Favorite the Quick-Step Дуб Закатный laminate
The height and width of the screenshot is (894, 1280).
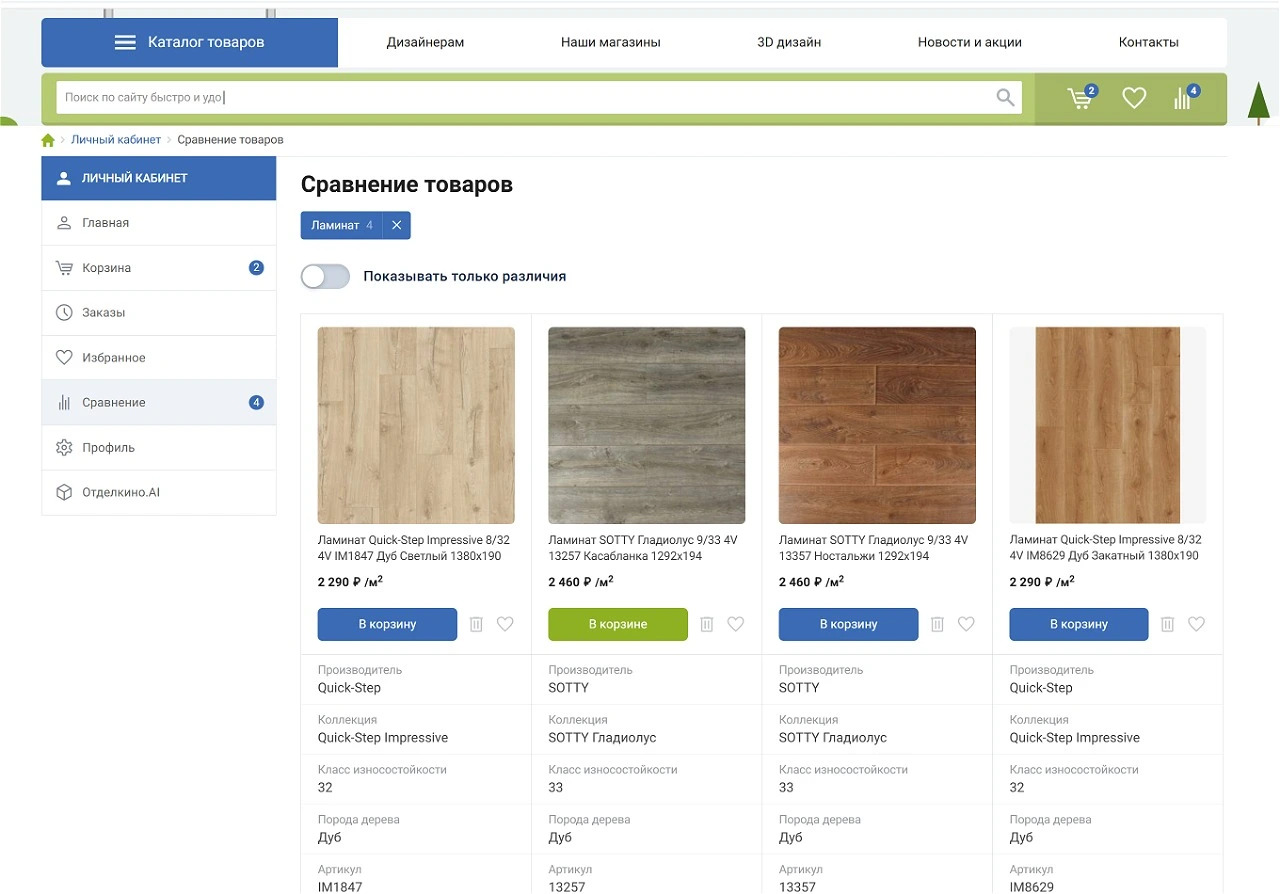pyautogui.click(x=1196, y=624)
